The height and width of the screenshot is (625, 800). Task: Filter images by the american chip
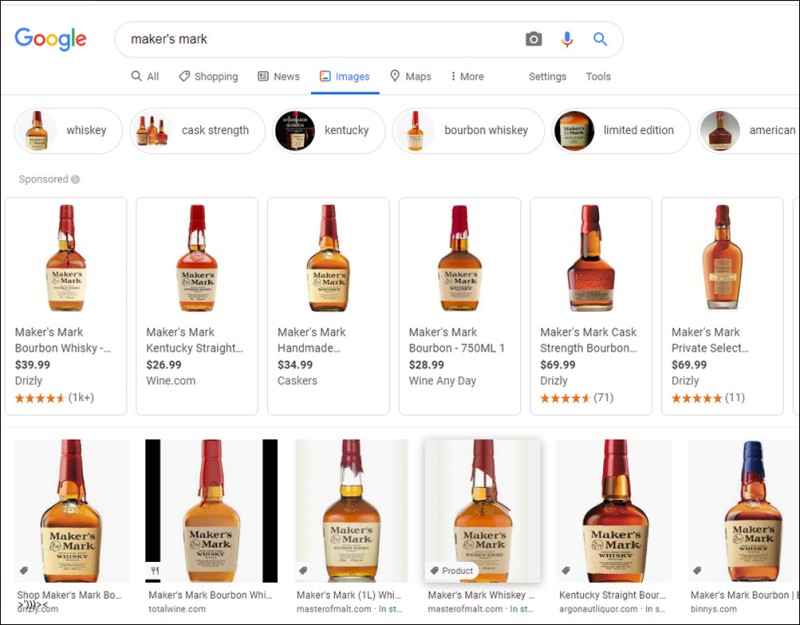click(748, 130)
